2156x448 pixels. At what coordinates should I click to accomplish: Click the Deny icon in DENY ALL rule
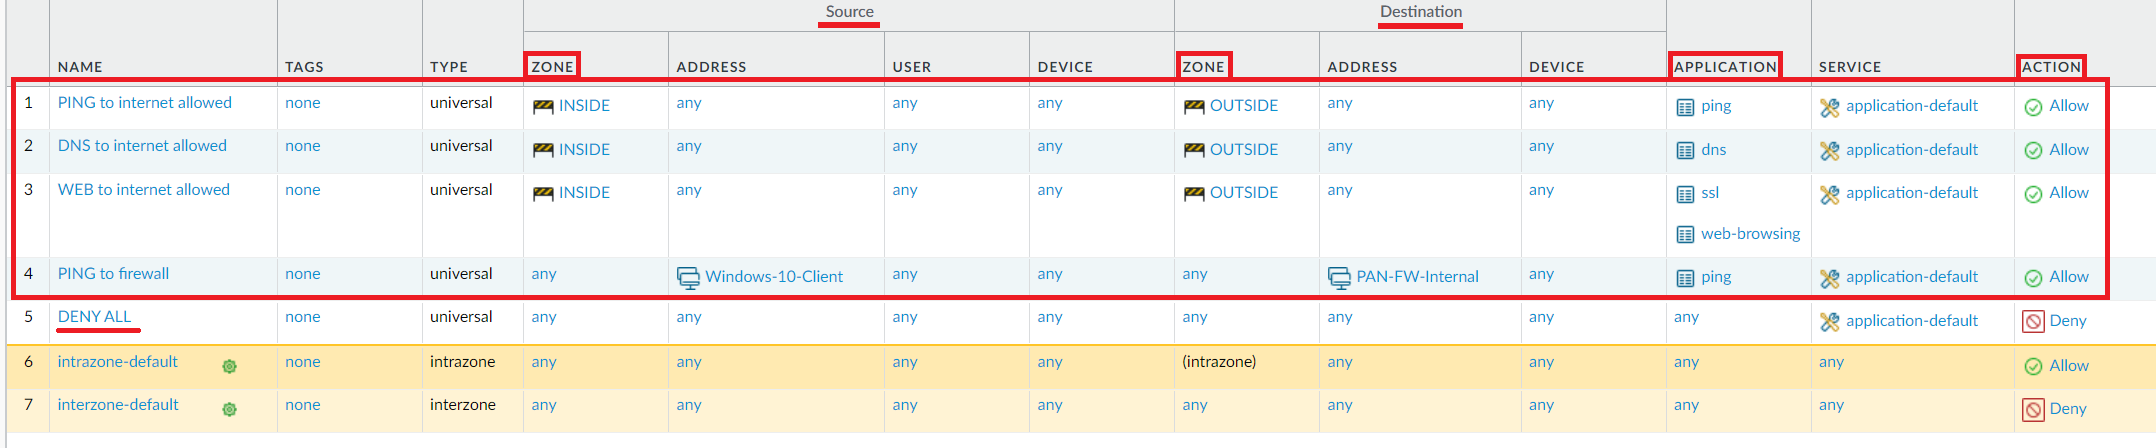[x=2033, y=321]
